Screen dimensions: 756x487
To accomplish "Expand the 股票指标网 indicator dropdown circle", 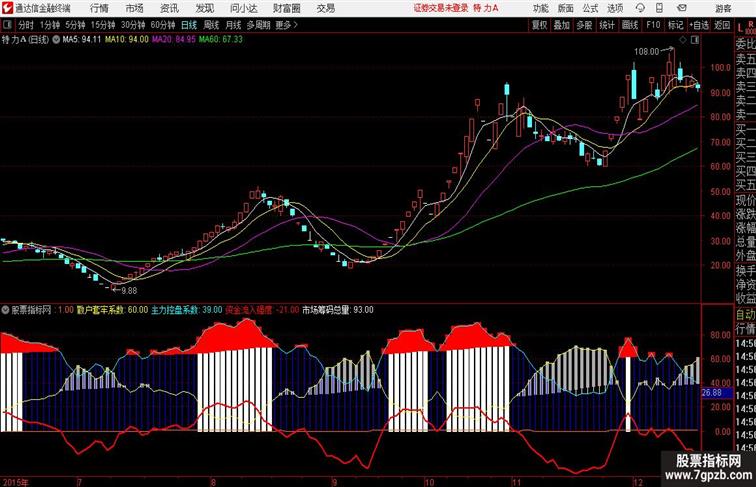I will coord(5,310).
